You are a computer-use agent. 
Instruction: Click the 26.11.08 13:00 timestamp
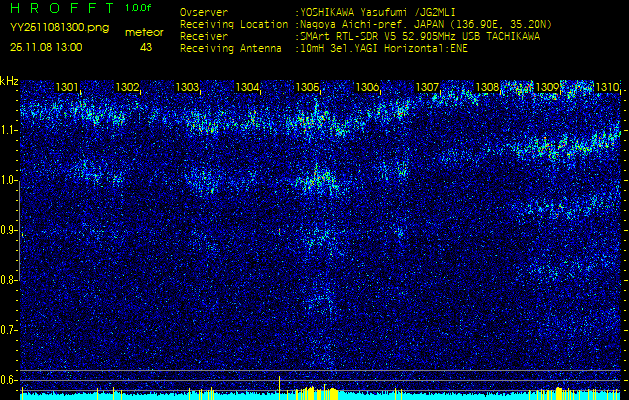pyautogui.click(x=46, y=47)
